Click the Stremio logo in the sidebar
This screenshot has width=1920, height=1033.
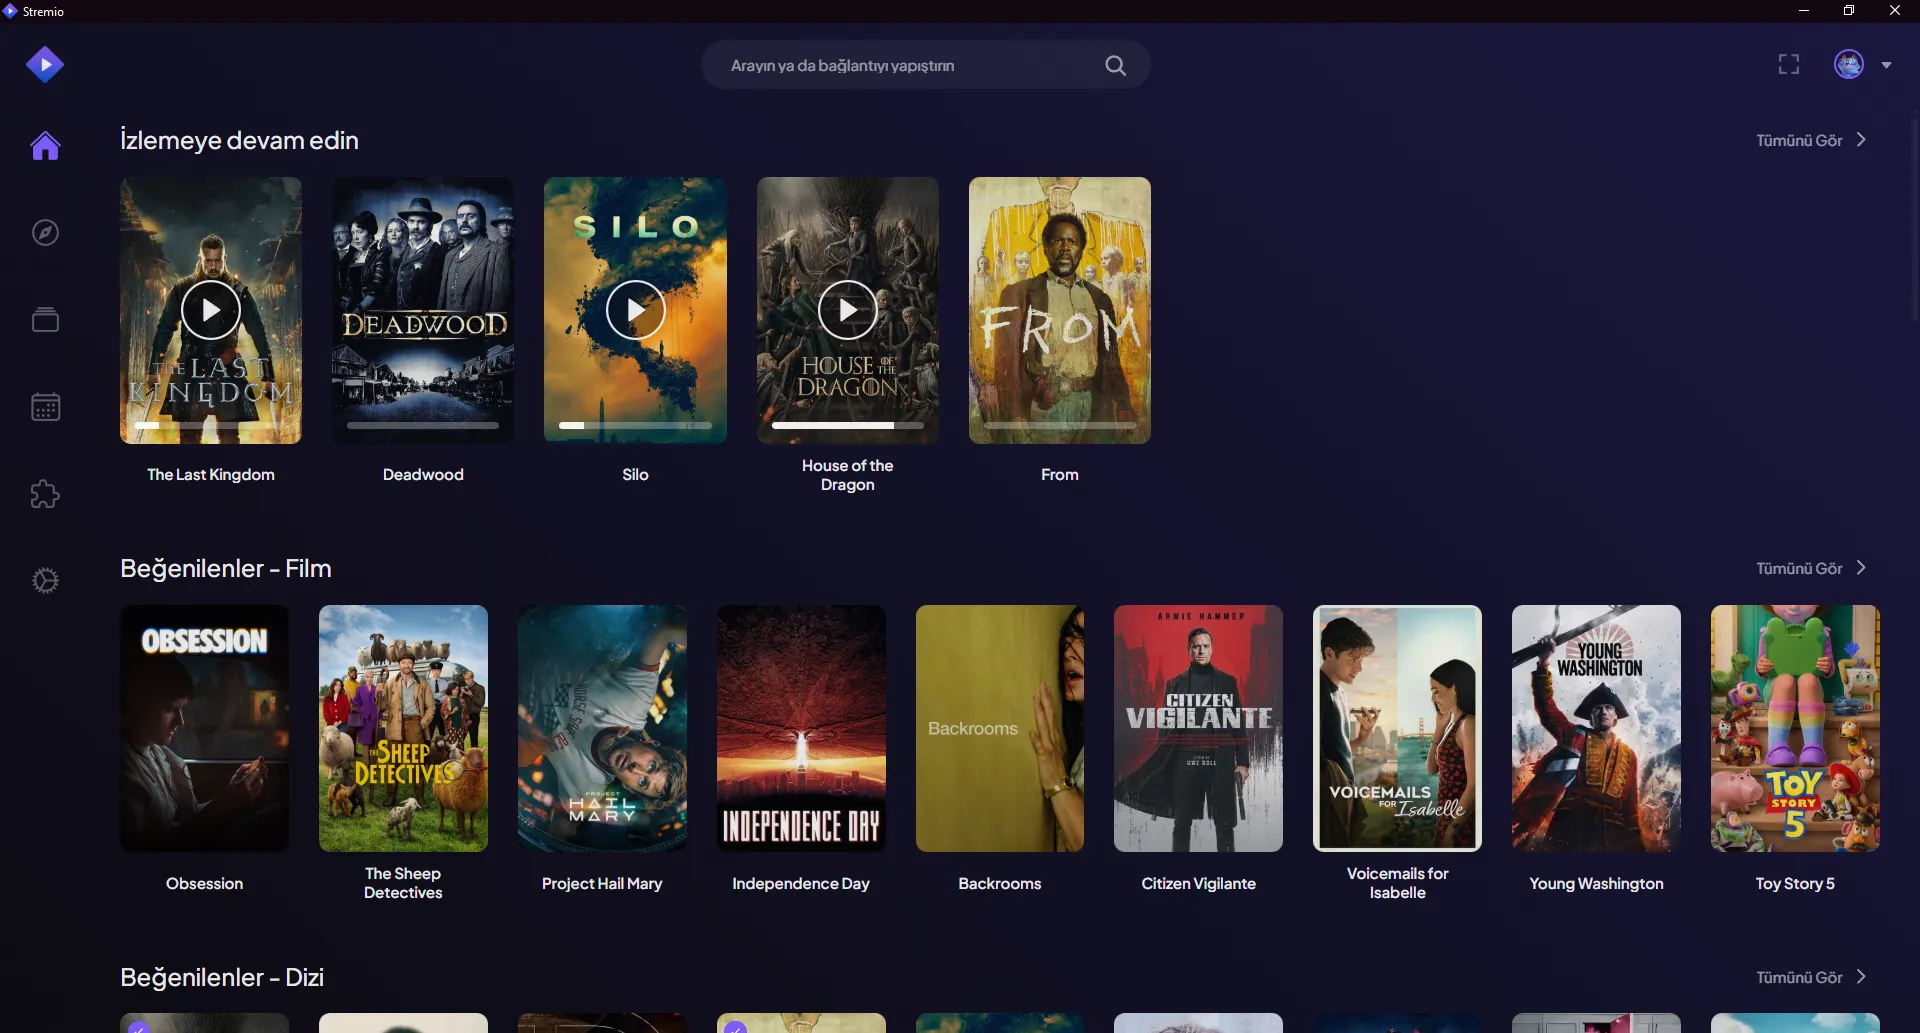pos(45,65)
